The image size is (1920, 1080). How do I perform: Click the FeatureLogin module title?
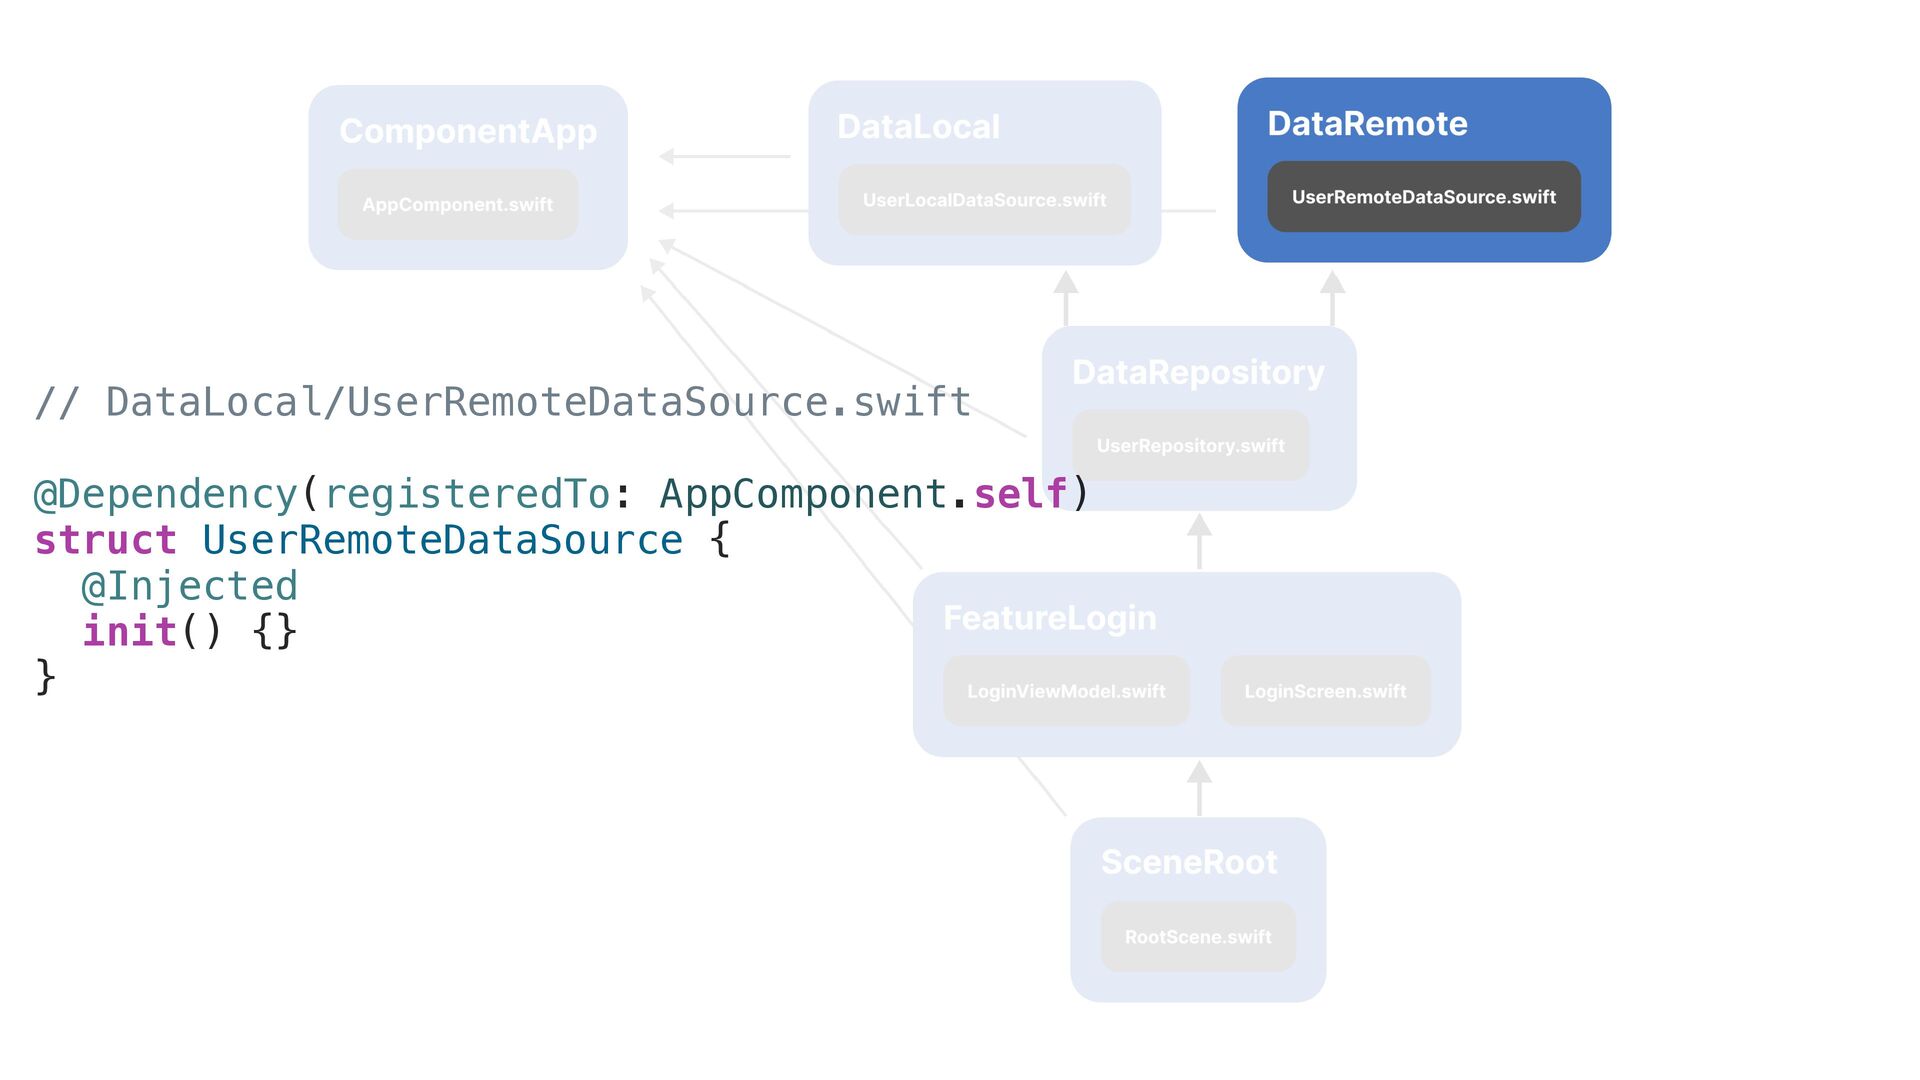[1049, 618]
